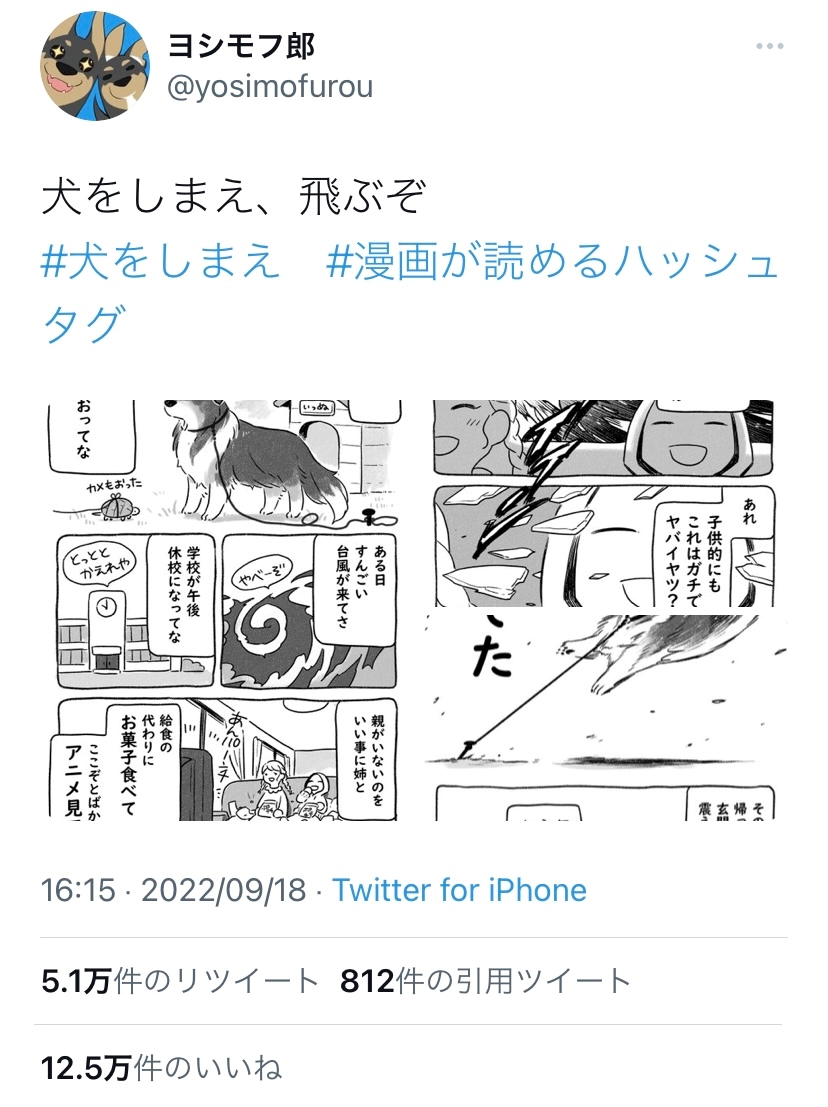Open the manga panel with sisters eating snacks

point(227,759)
